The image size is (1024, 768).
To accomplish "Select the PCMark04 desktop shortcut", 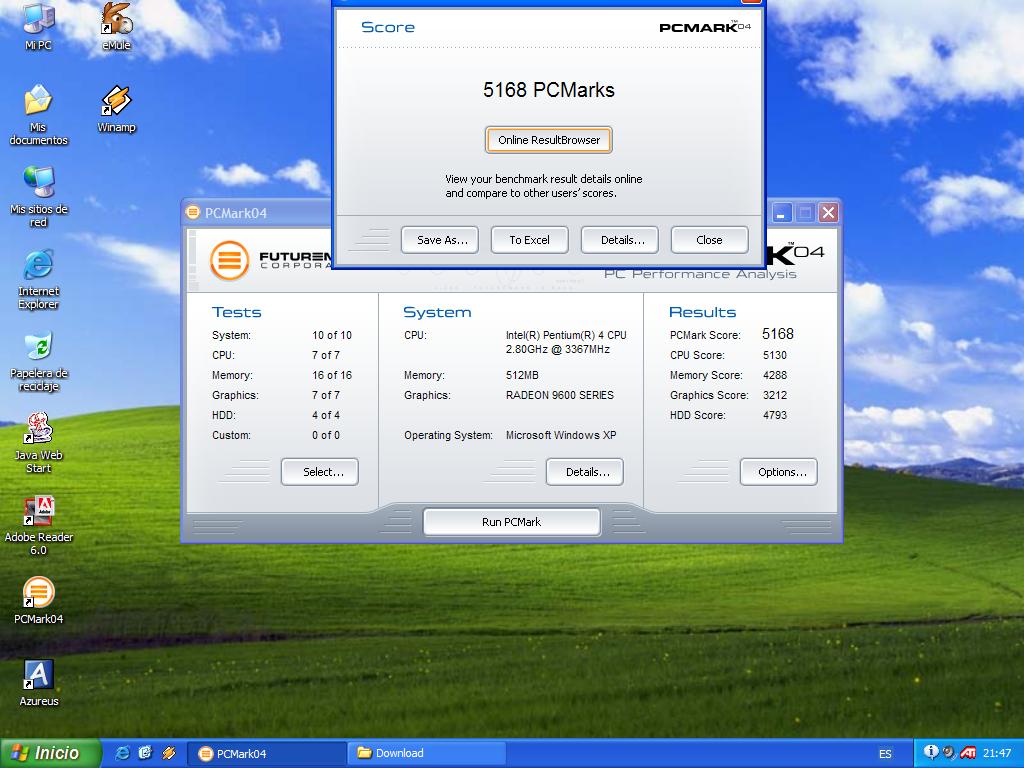I will tap(38, 594).
